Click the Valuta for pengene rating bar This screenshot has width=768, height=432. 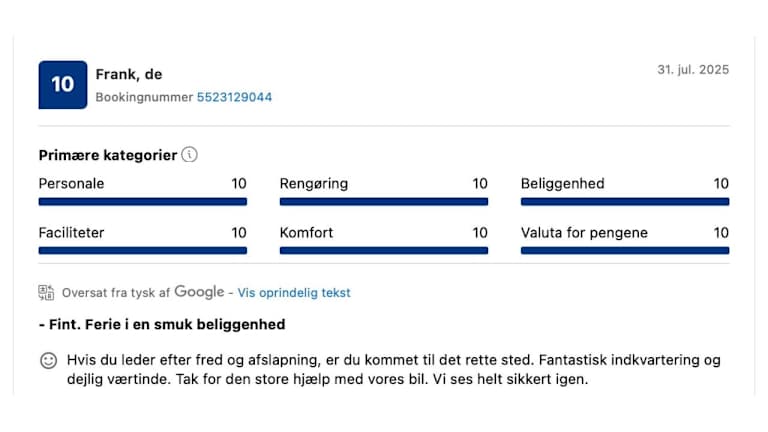(x=624, y=250)
